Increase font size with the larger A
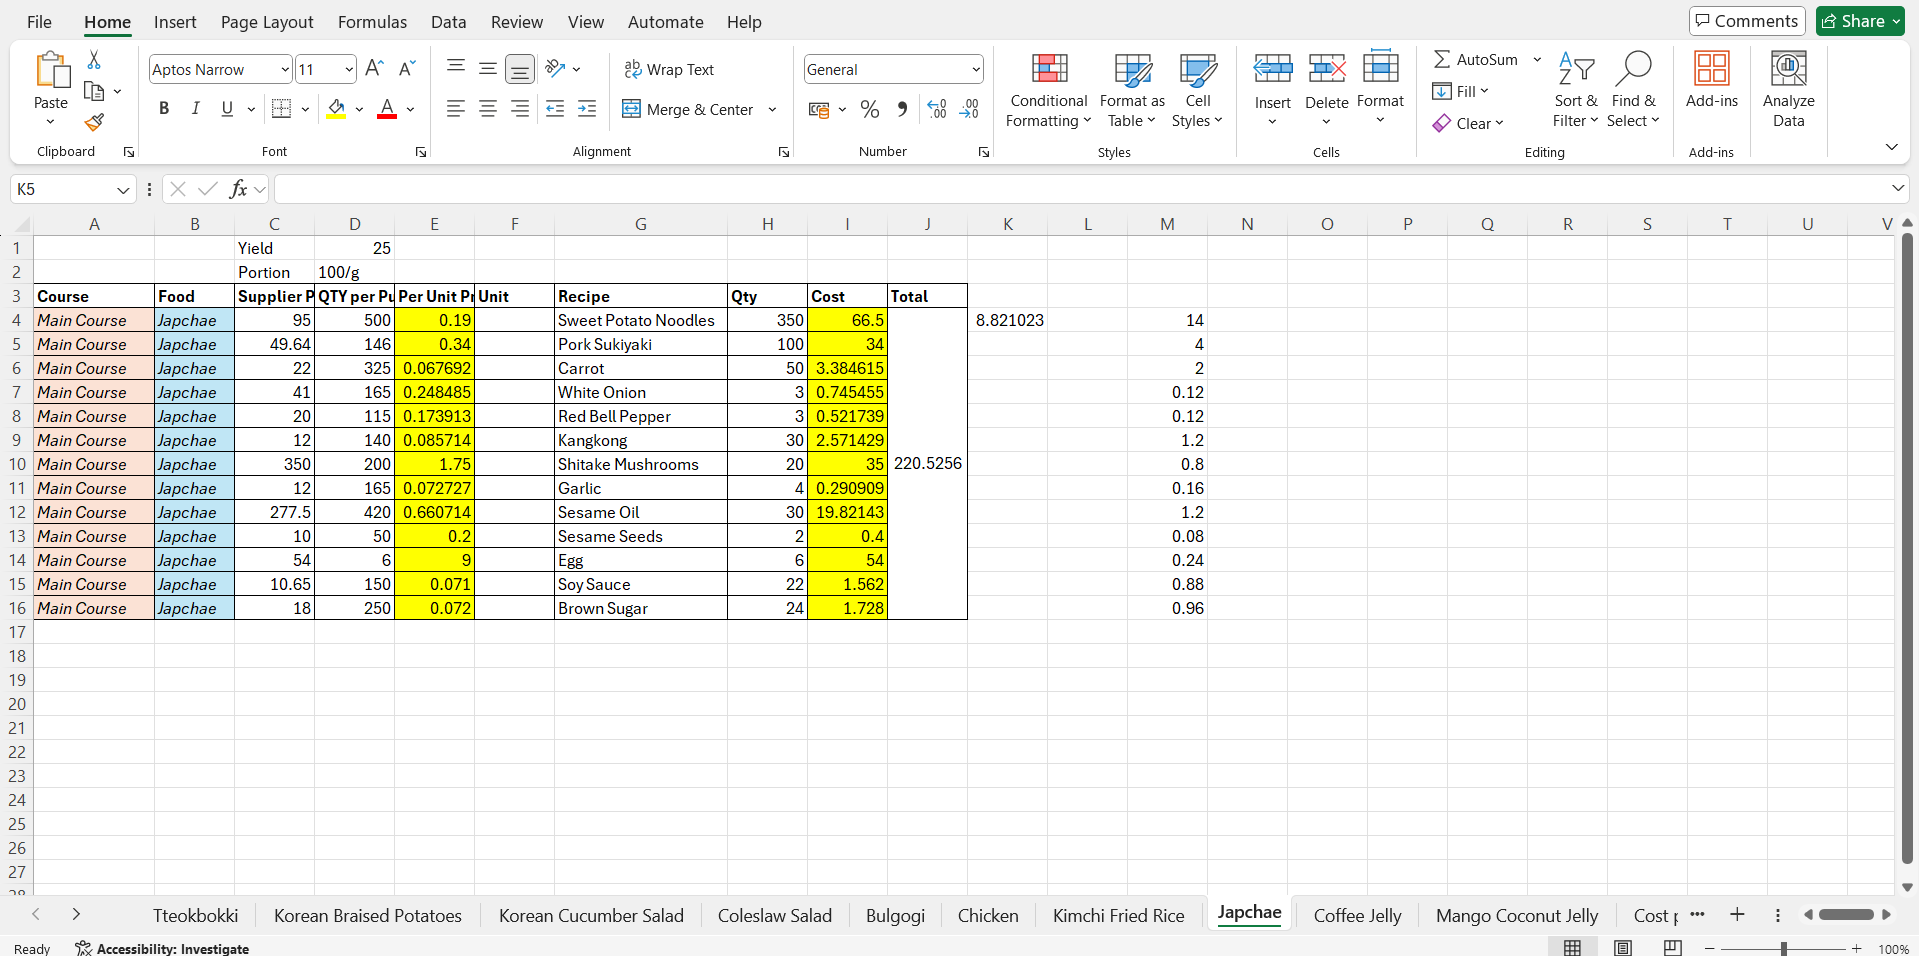This screenshot has width=1919, height=956. pos(374,69)
